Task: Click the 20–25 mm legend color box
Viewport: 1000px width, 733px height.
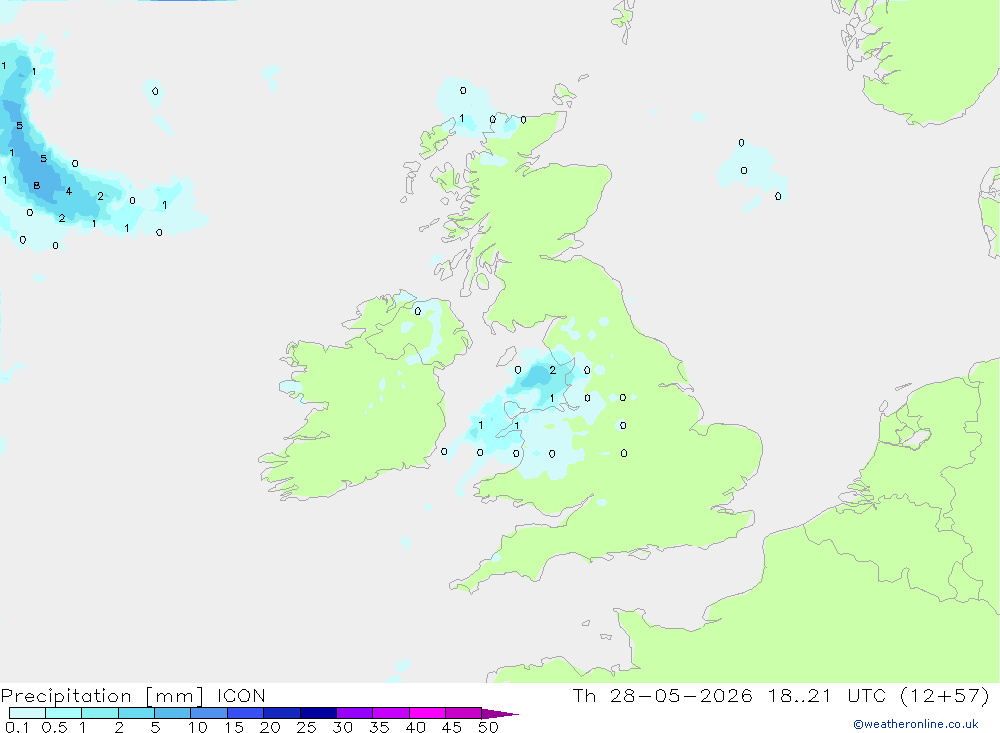Action: [282, 713]
